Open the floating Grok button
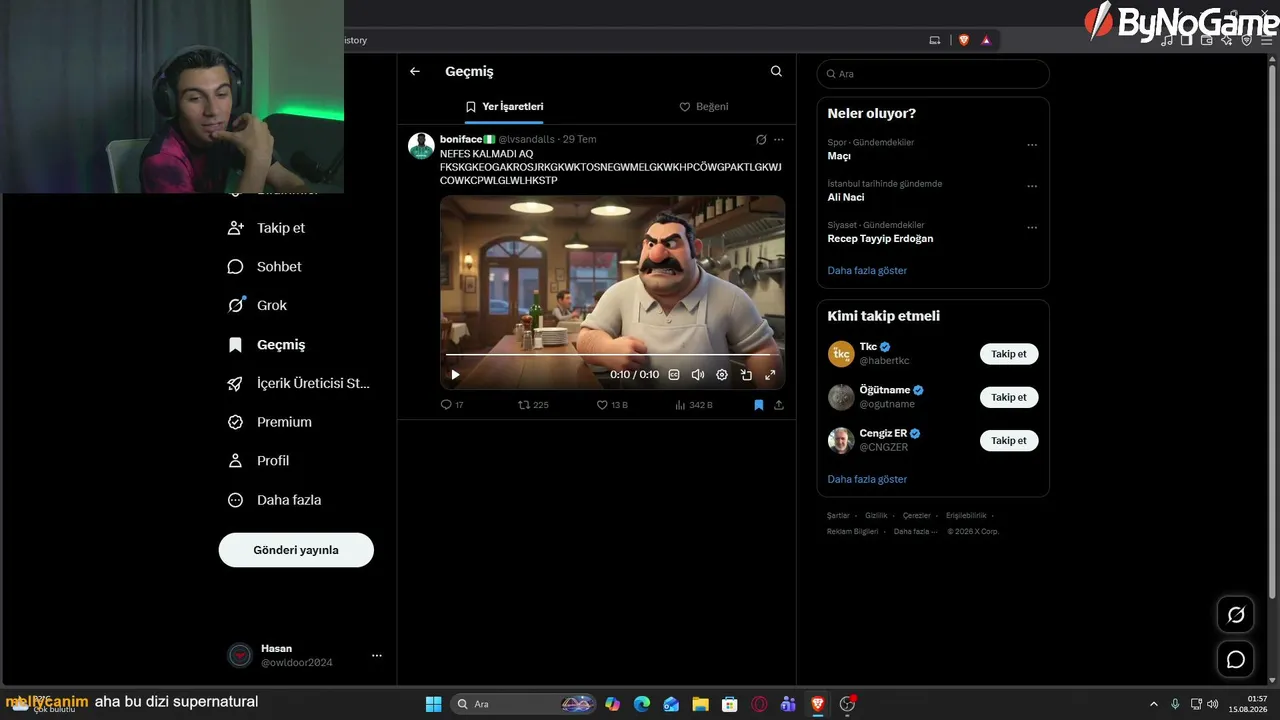1280x720 pixels. coord(1236,615)
